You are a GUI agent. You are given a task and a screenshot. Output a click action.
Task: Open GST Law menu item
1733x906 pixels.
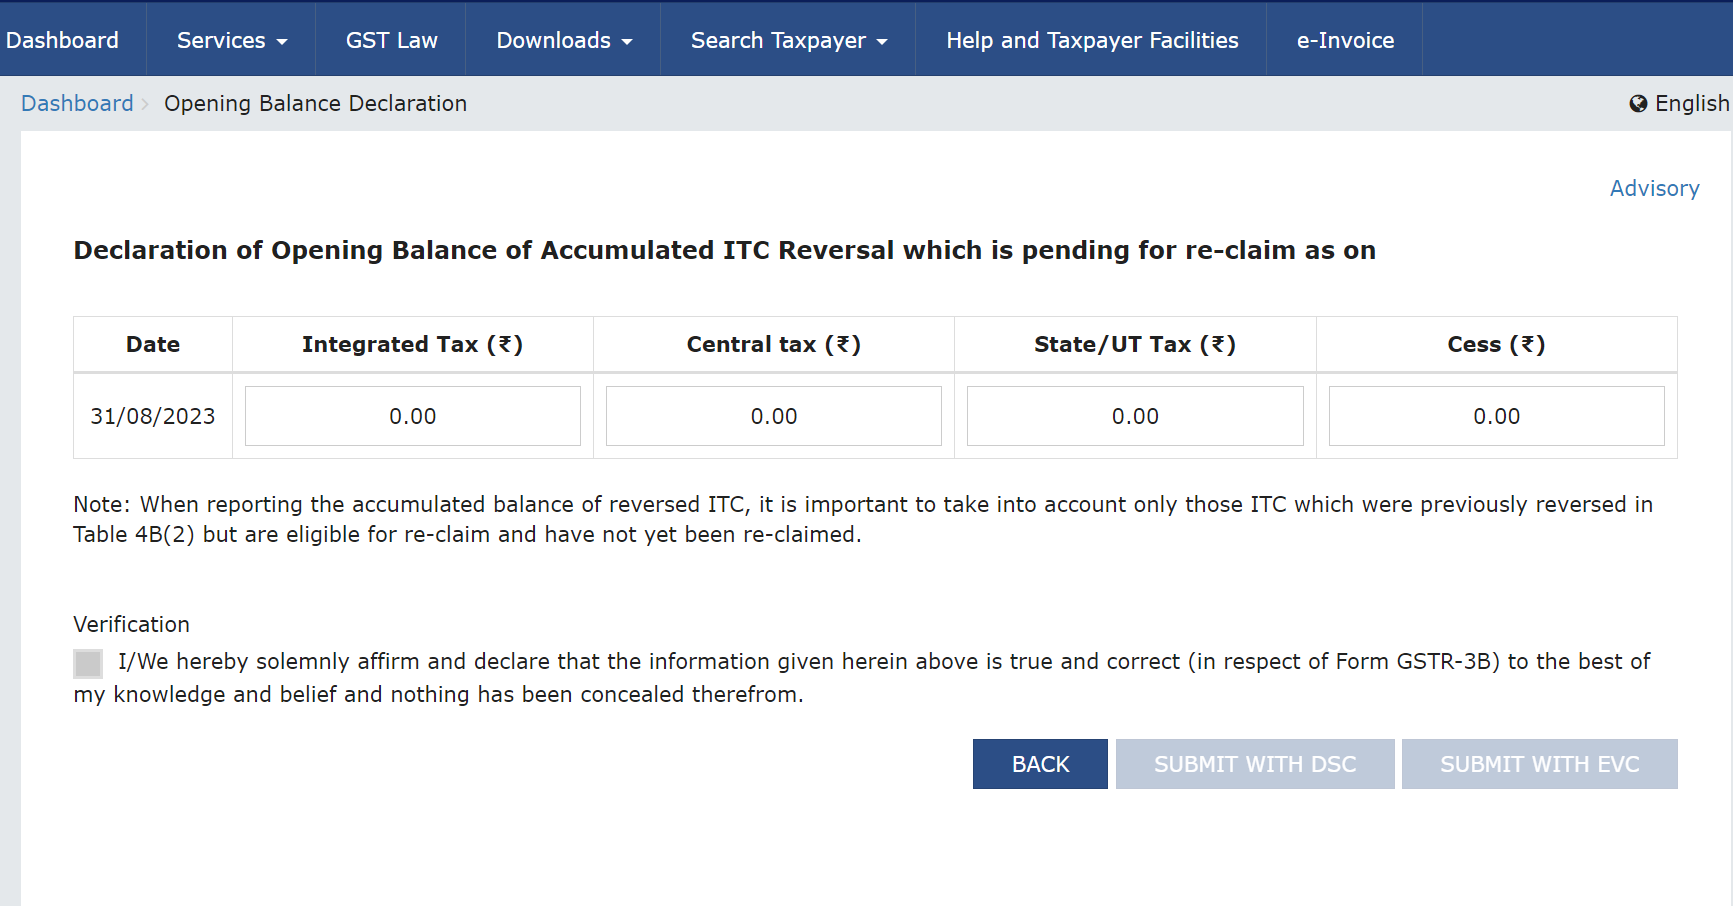pyautogui.click(x=391, y=41)
